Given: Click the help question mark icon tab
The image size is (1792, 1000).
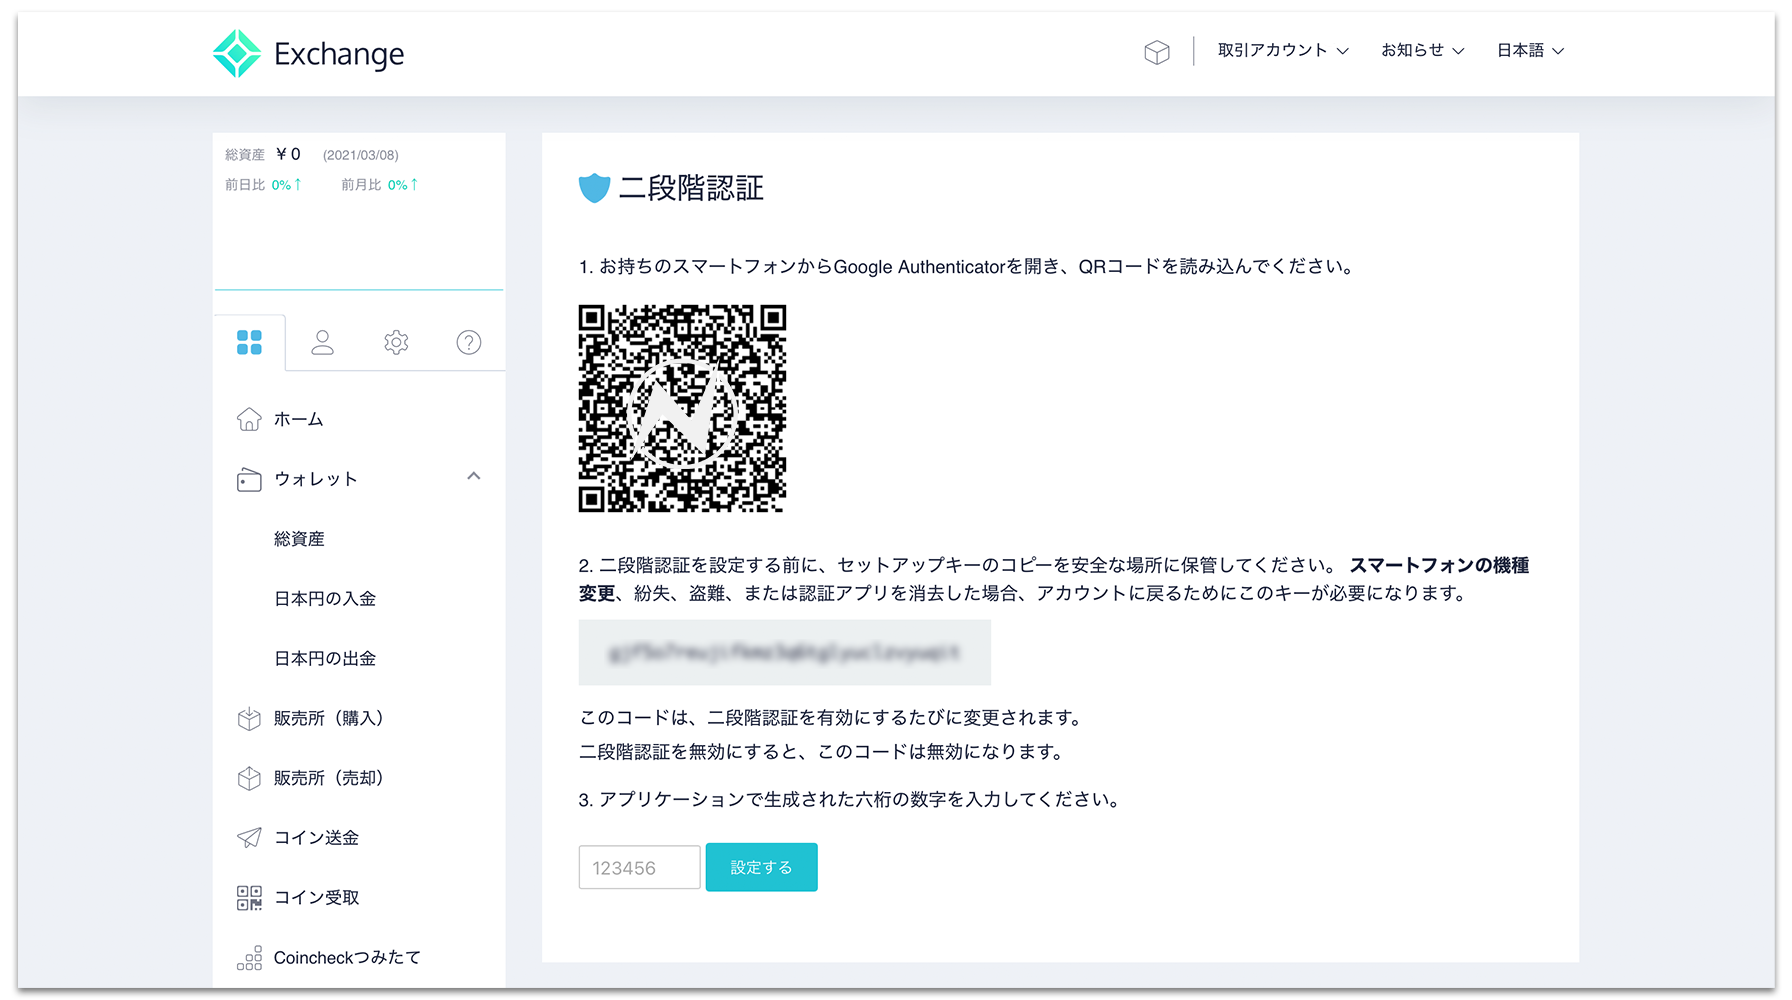Looking at the screenshot, I should 469,342.
